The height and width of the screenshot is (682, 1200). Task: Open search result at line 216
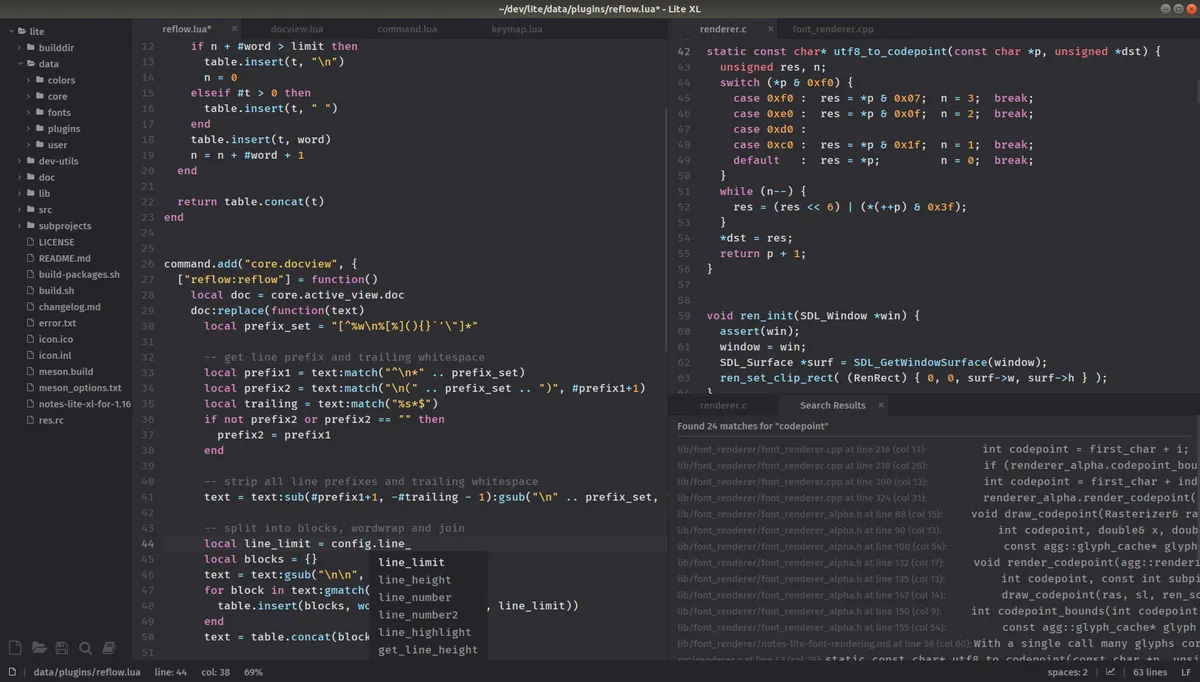[801, 449]
